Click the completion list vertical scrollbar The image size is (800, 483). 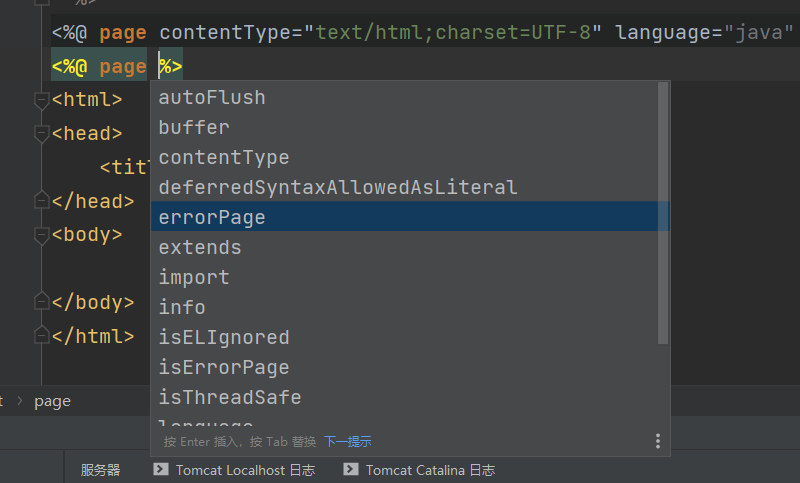(663, 212)
